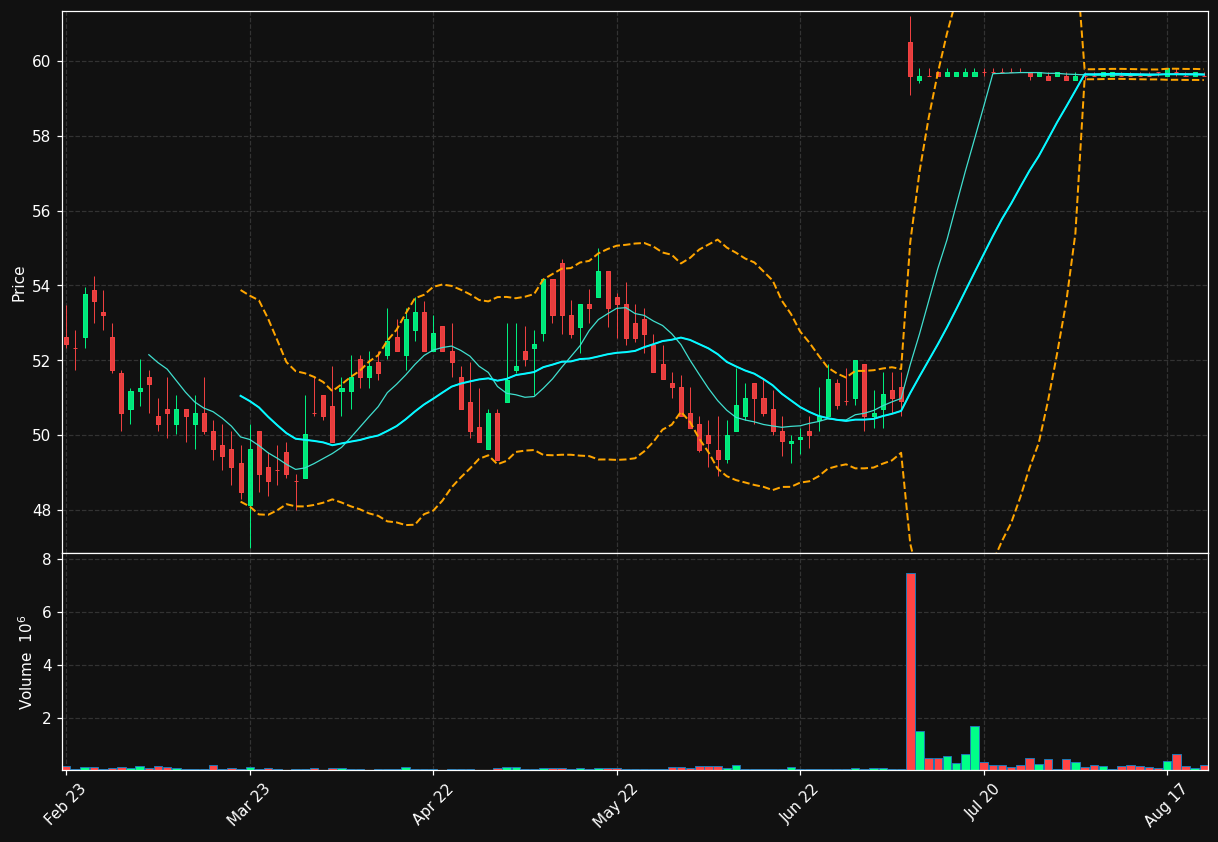Select the "Jun 22" x-axis label
The width and height of the screenshot is (1218, 842).
click(798, 804)
